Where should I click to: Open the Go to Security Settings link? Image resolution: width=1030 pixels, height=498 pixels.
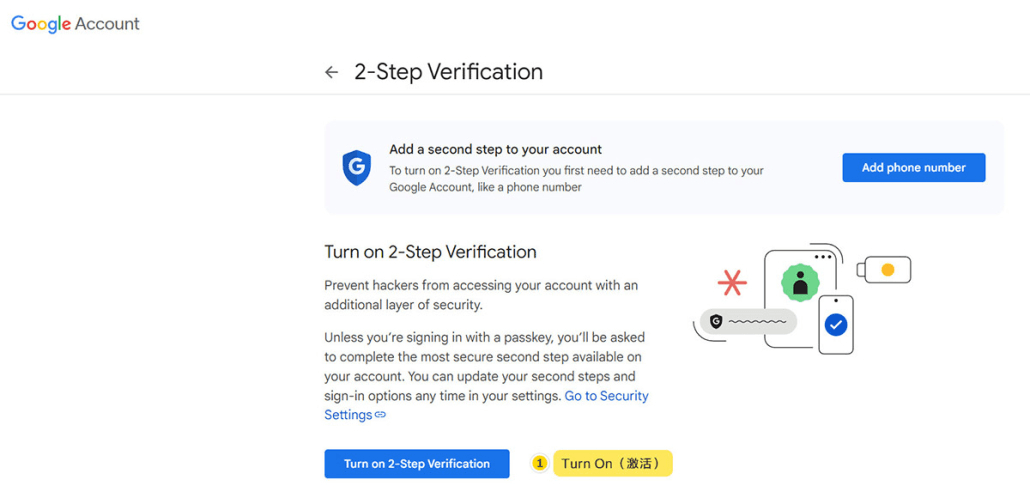[606, 396]
